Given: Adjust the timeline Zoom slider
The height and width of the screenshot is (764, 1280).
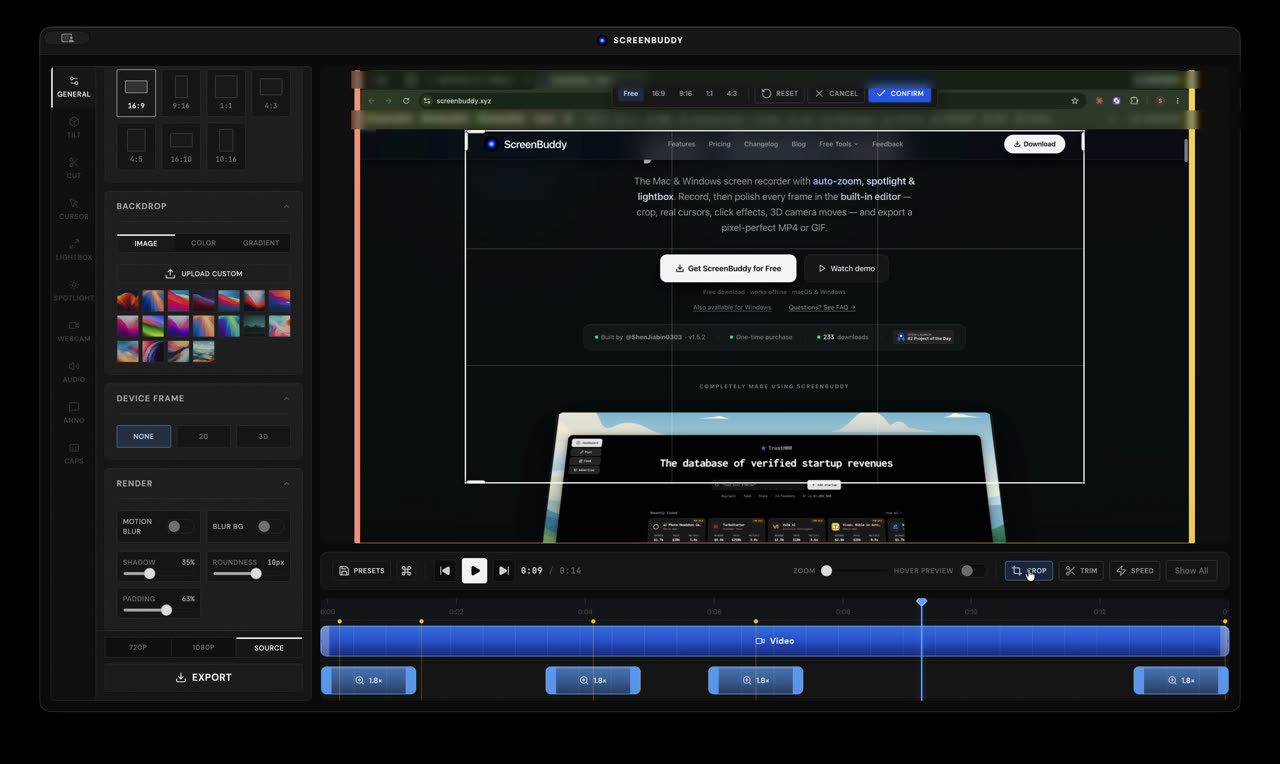Looking at the screenshot, I should [x=826, y=571].
